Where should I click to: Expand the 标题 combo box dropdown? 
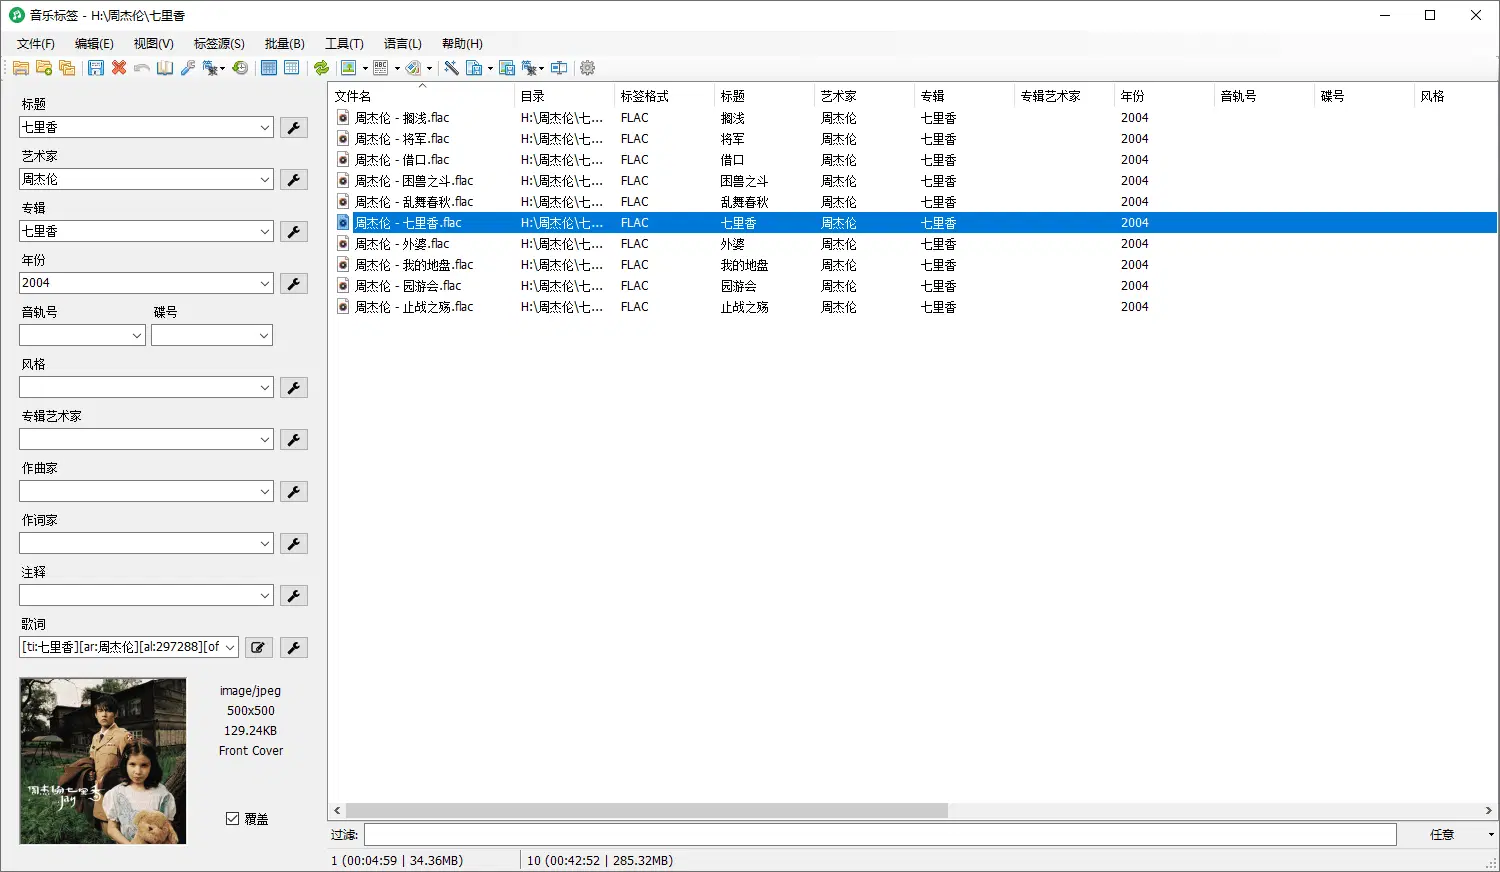tap(265, 128)
